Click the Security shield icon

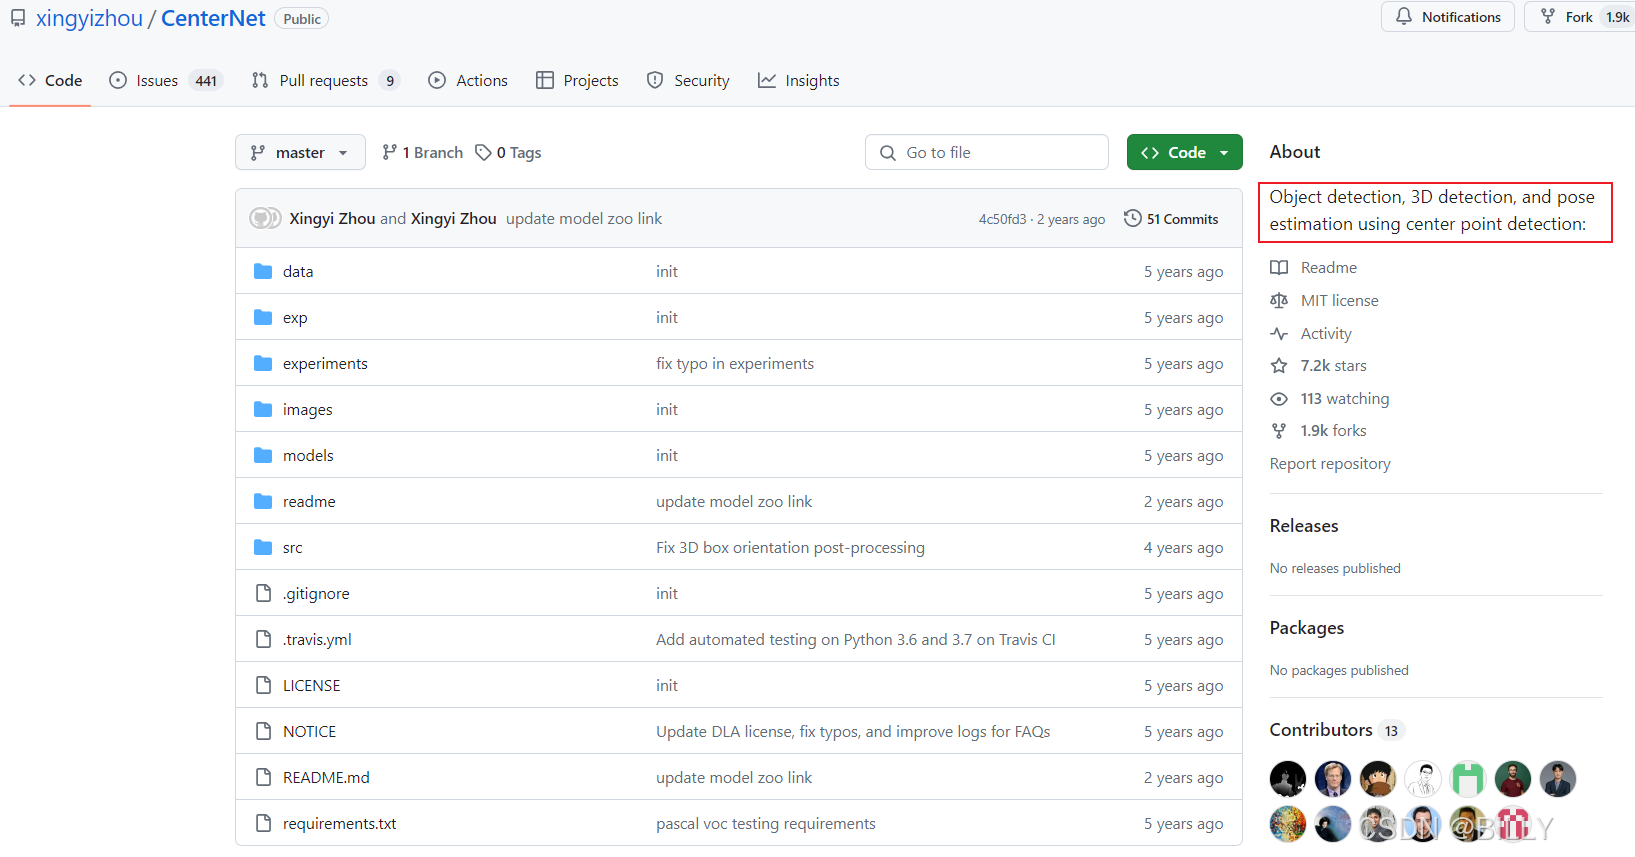[x=655, y=80]
